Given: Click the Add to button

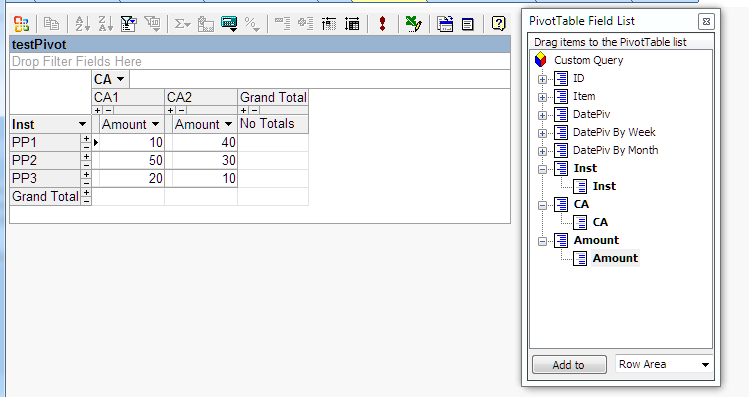Looking at the screenshot, I should click(569, 365).
